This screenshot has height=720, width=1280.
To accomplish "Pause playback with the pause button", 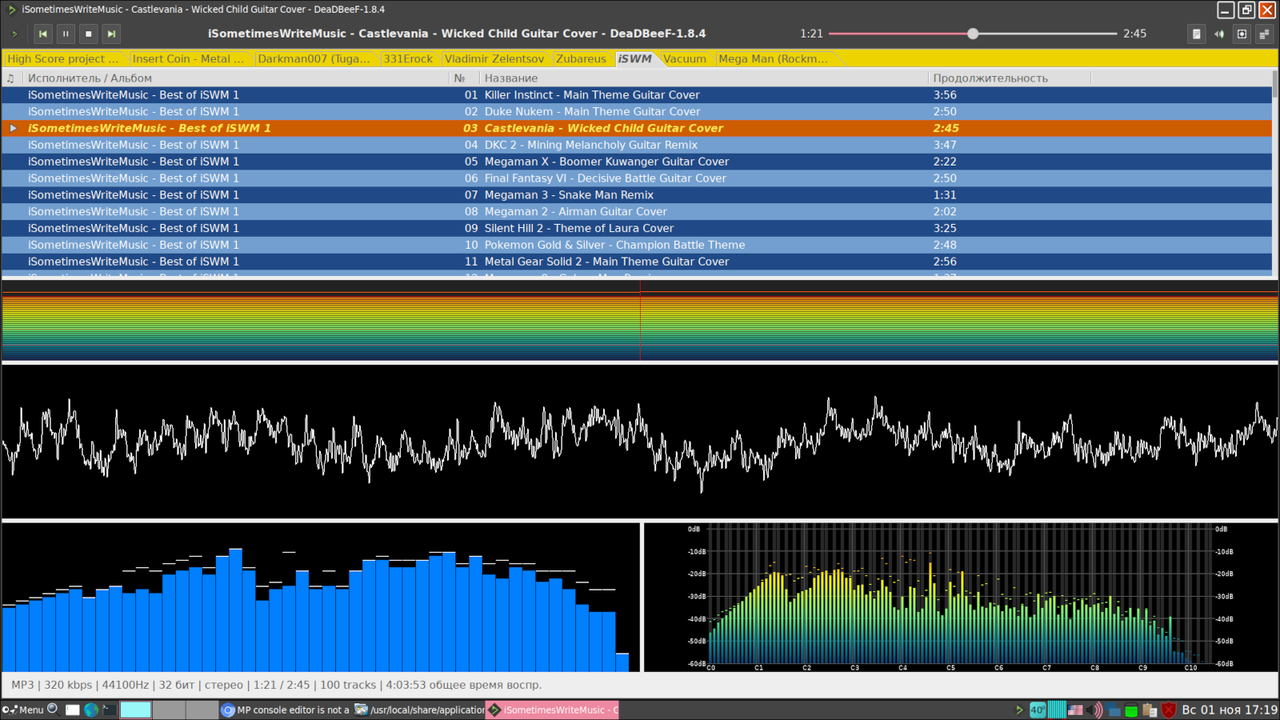I will click(x=66, y=33).
